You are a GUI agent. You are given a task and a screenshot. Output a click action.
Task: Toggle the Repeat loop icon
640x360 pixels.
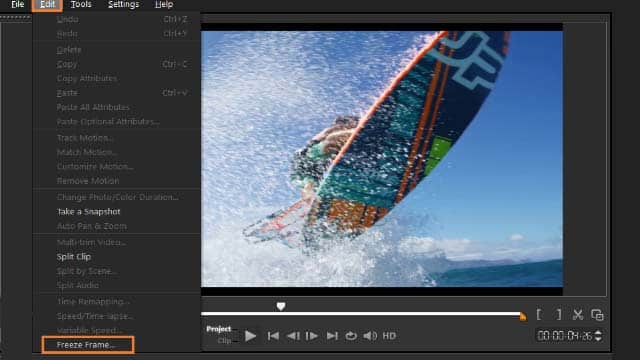pos(351,336)
